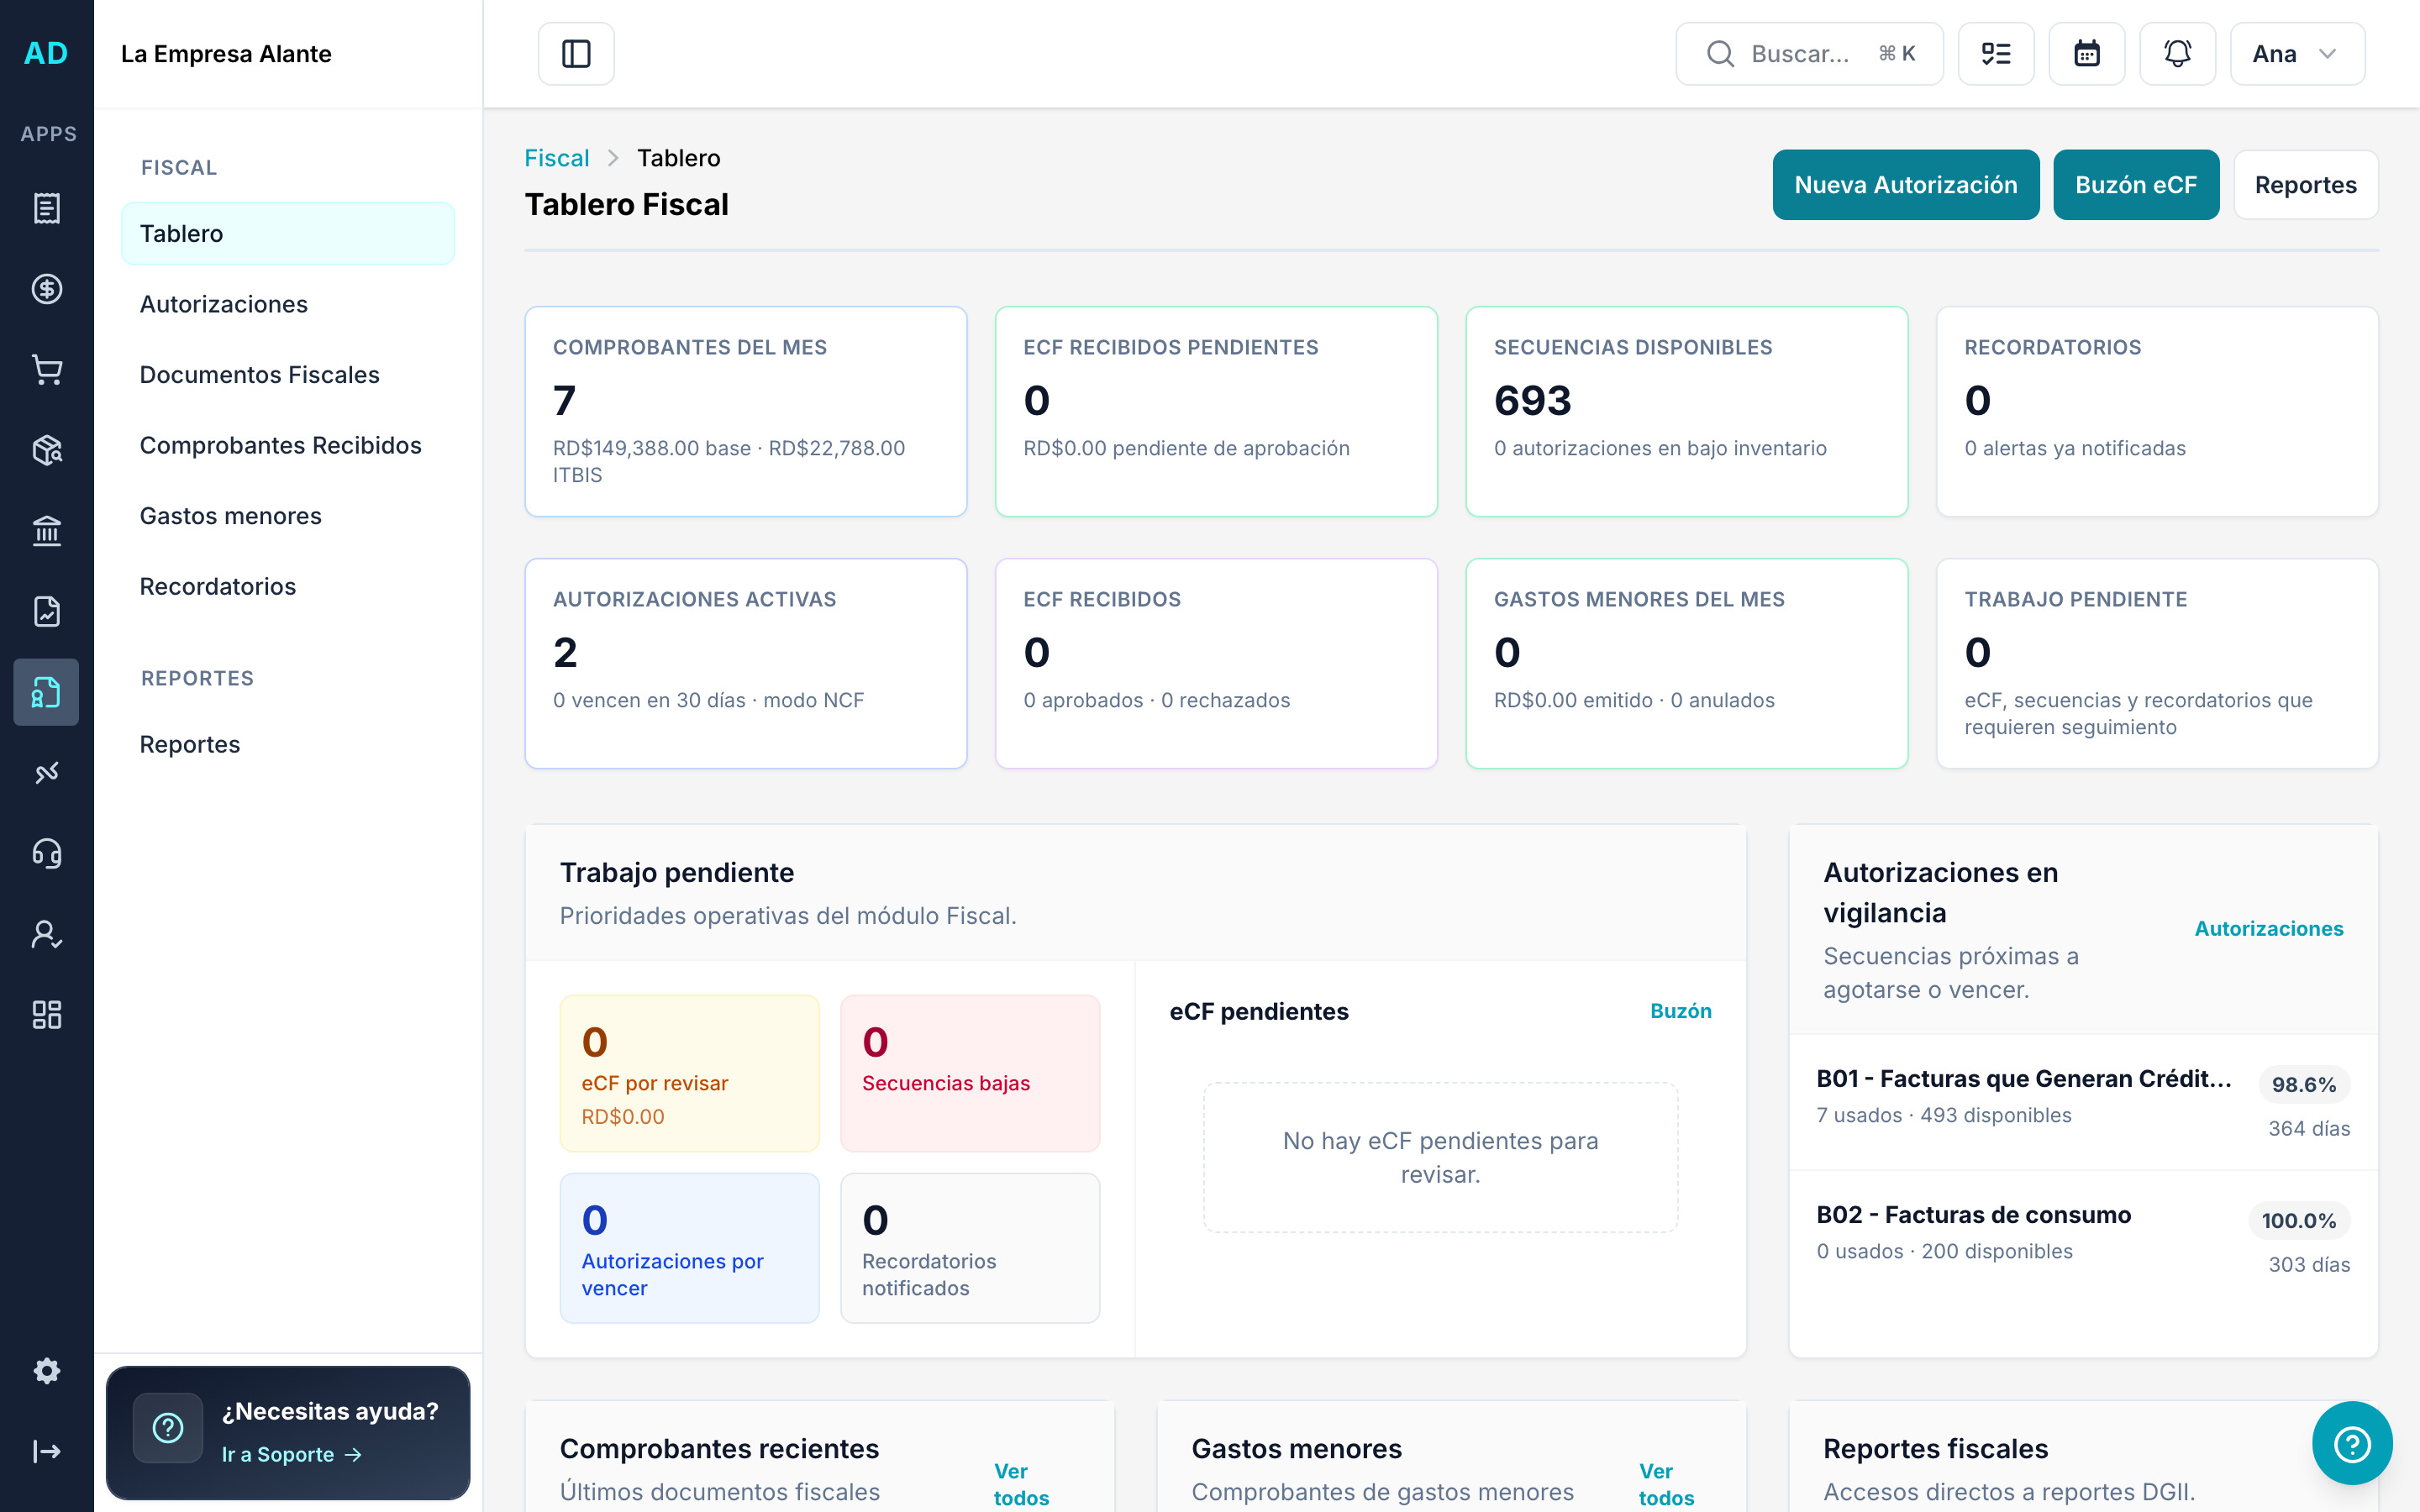
Task: Open the eCF recibidos stat card
Action: [1216, 663]
